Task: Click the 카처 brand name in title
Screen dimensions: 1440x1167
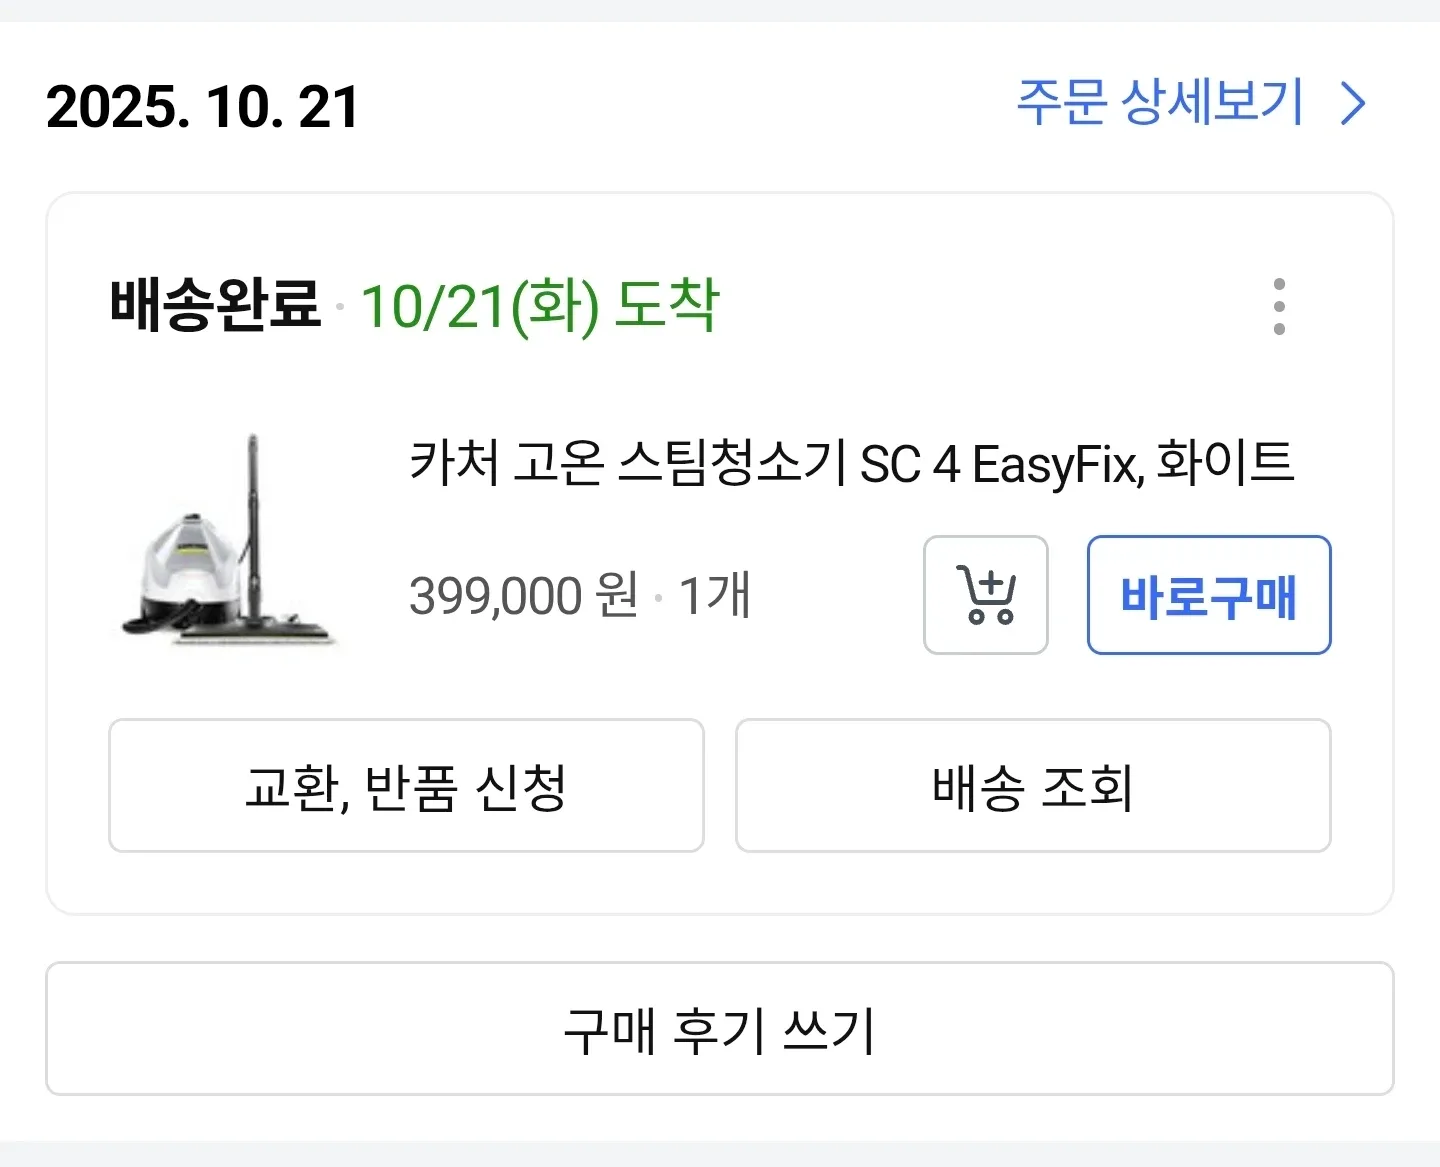Action: click(x=453, y=463)
